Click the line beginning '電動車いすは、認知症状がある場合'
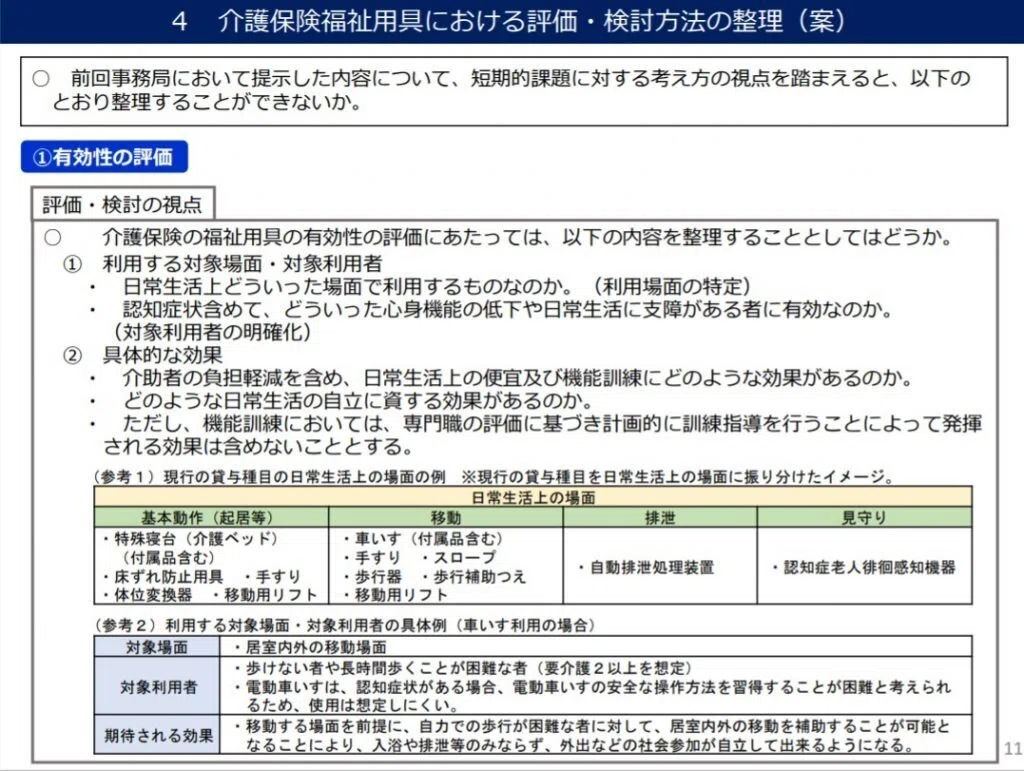 click(598, 687)
